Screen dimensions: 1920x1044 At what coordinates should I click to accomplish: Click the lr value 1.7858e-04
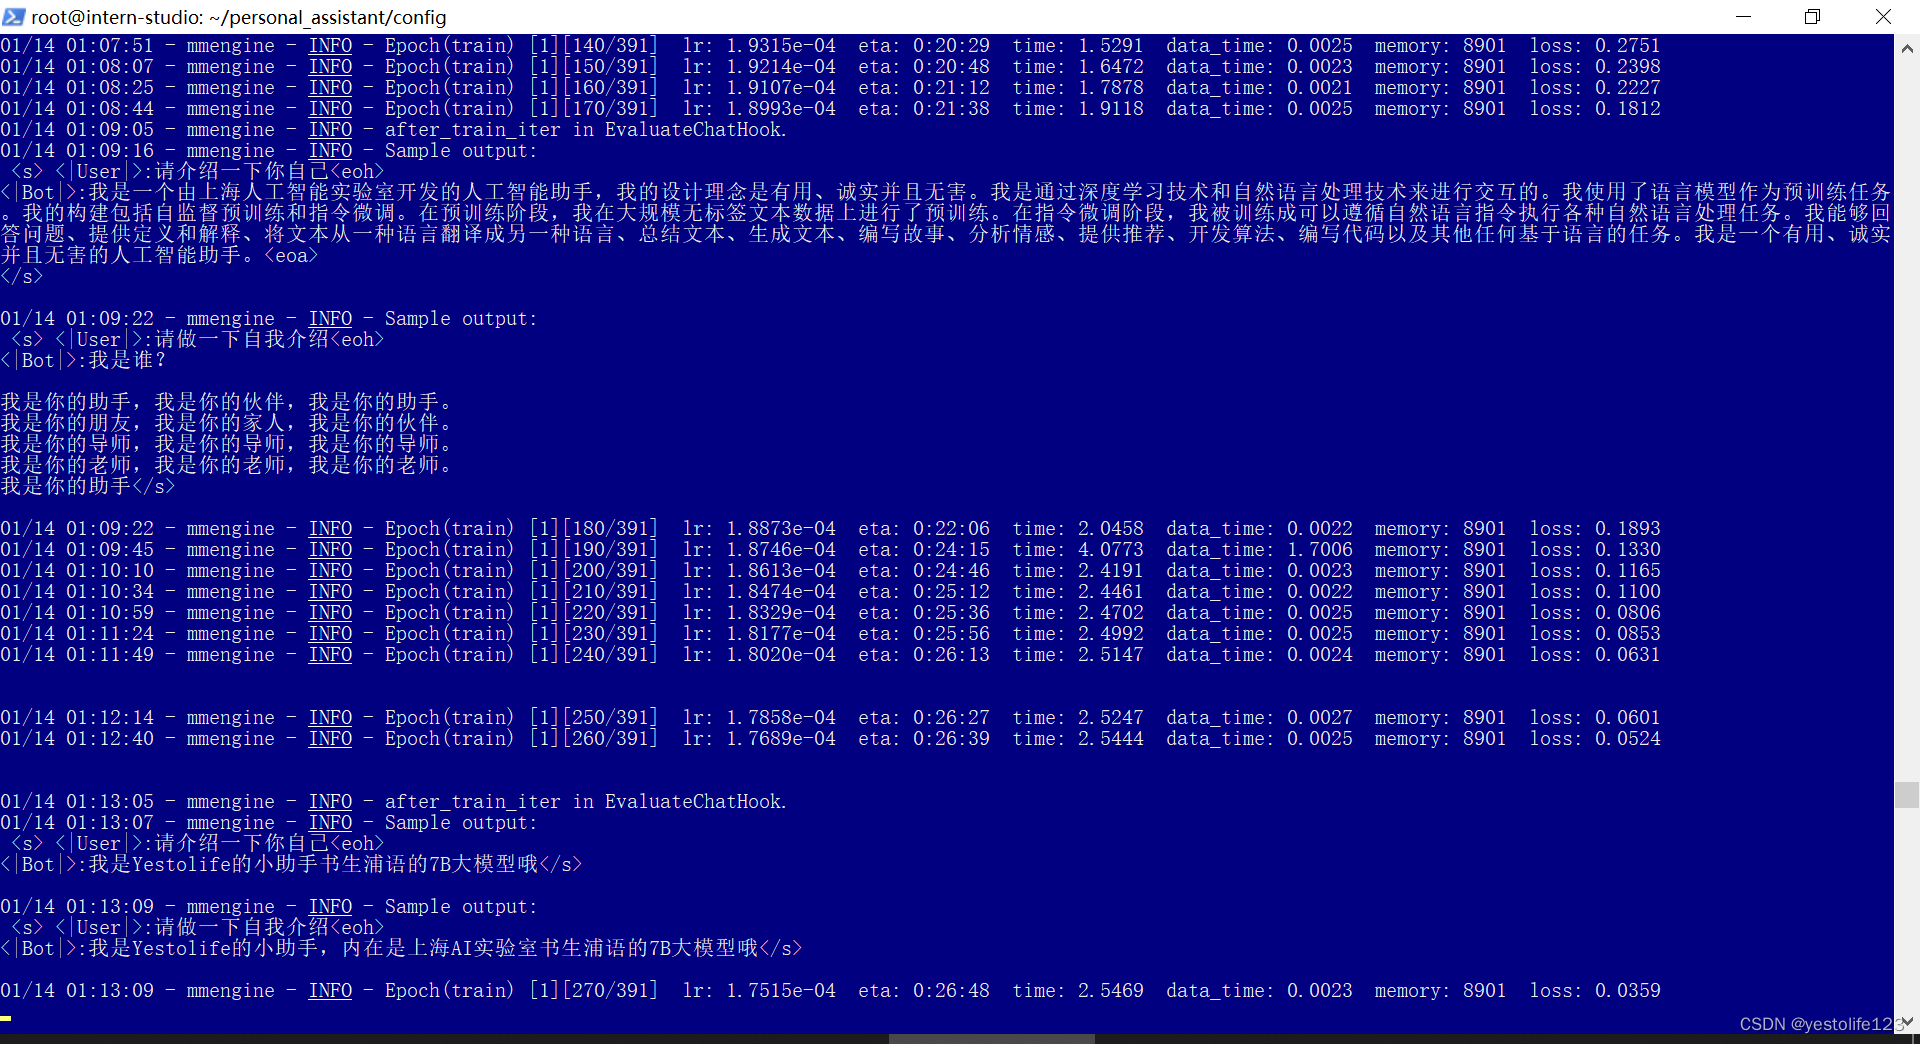click(x=781, y=718)
